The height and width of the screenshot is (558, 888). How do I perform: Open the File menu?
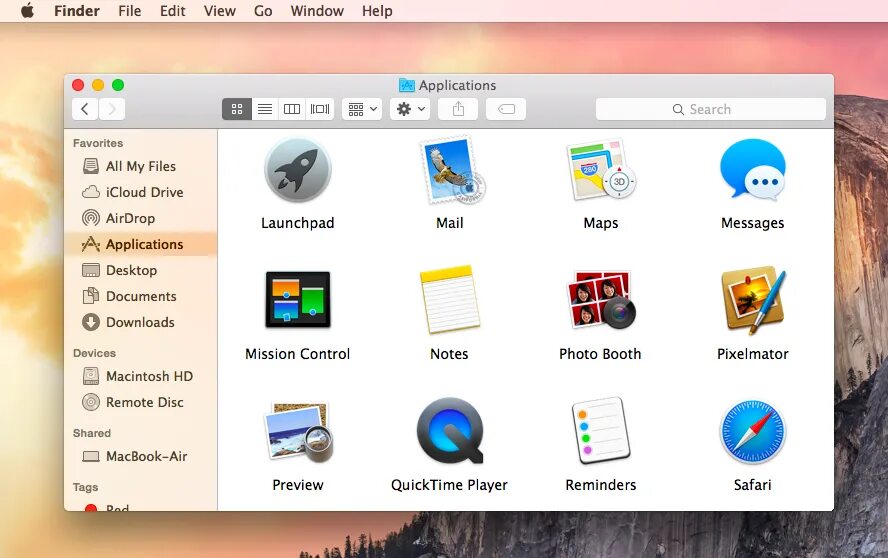130,11
